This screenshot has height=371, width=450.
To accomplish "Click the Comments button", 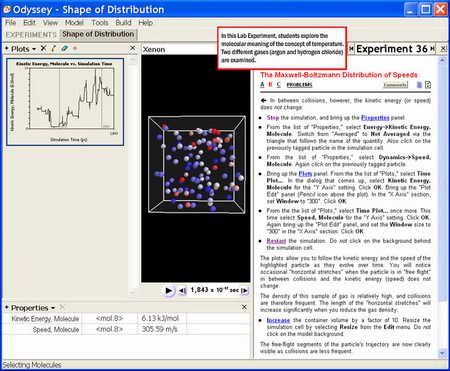I will coord(395,85).
